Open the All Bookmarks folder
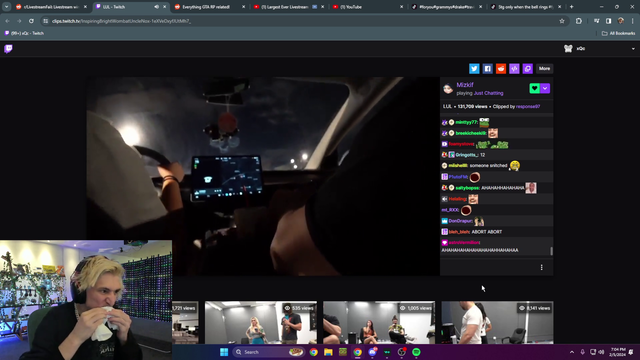The image size is (640, 360). (618, 33)
